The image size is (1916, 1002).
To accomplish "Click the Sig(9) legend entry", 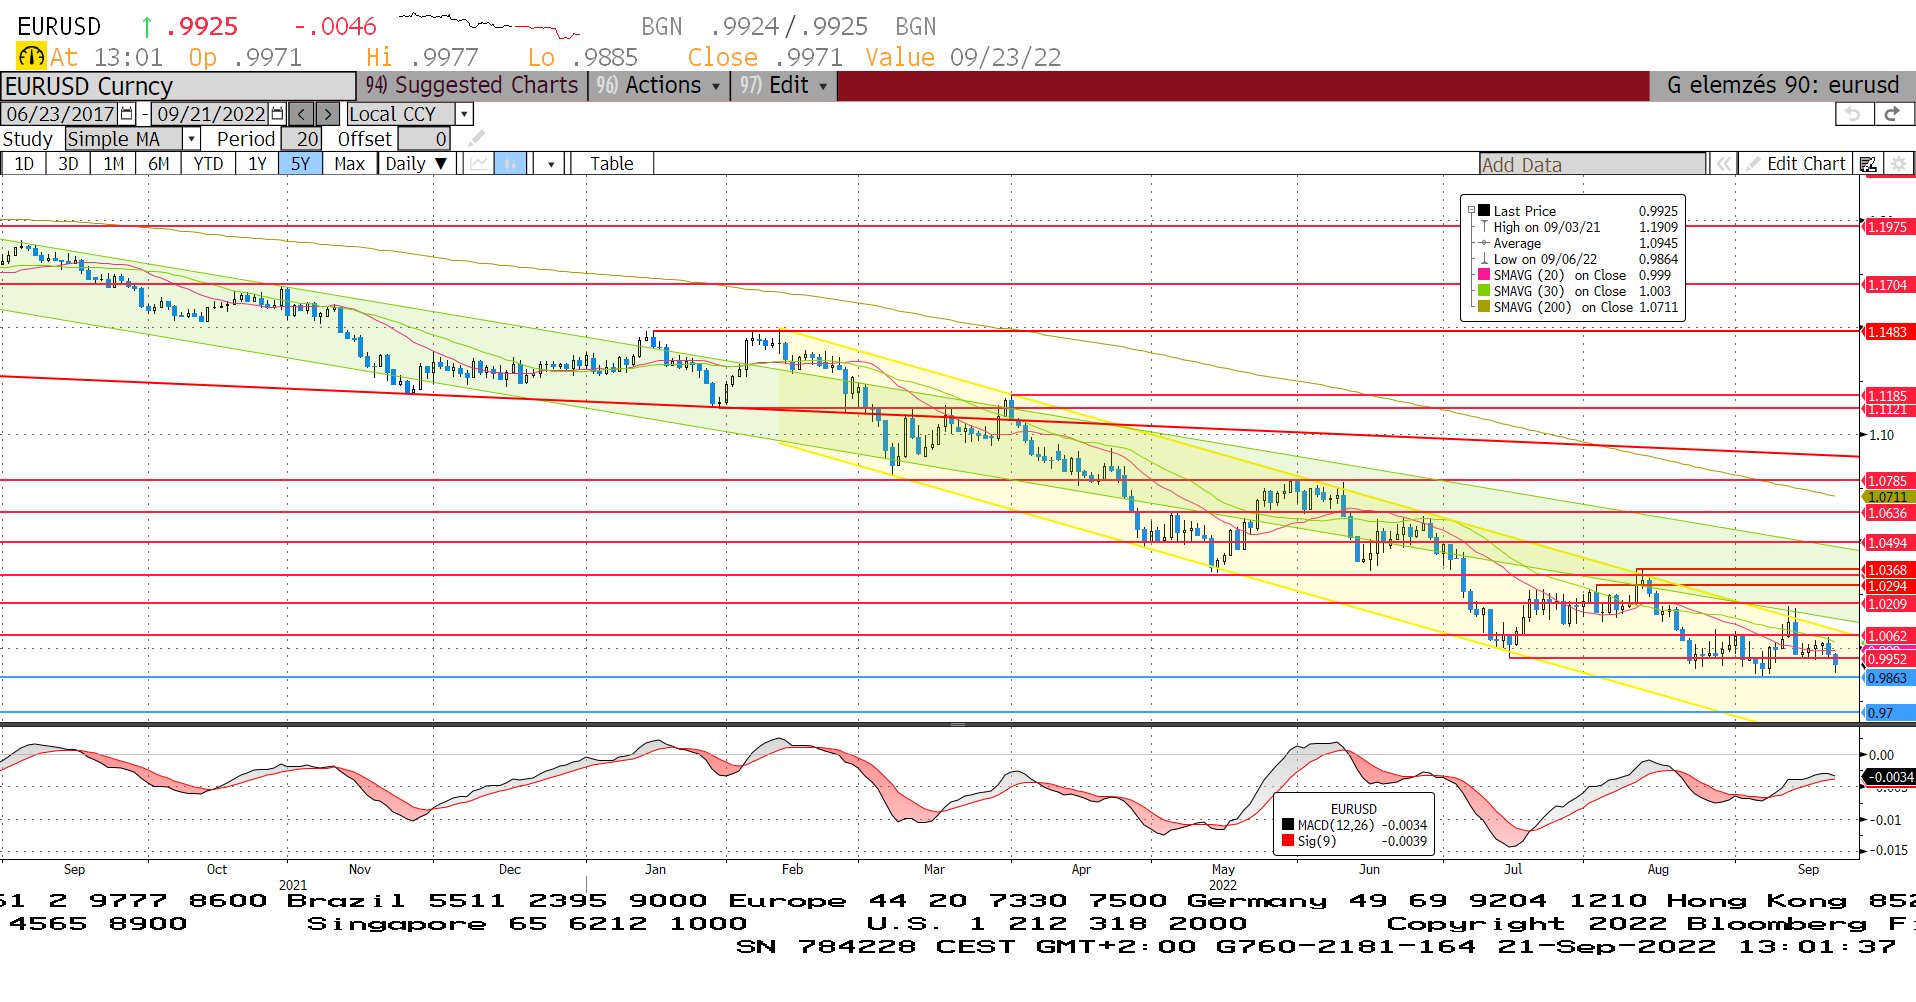I will click(x=1355, y=841).
